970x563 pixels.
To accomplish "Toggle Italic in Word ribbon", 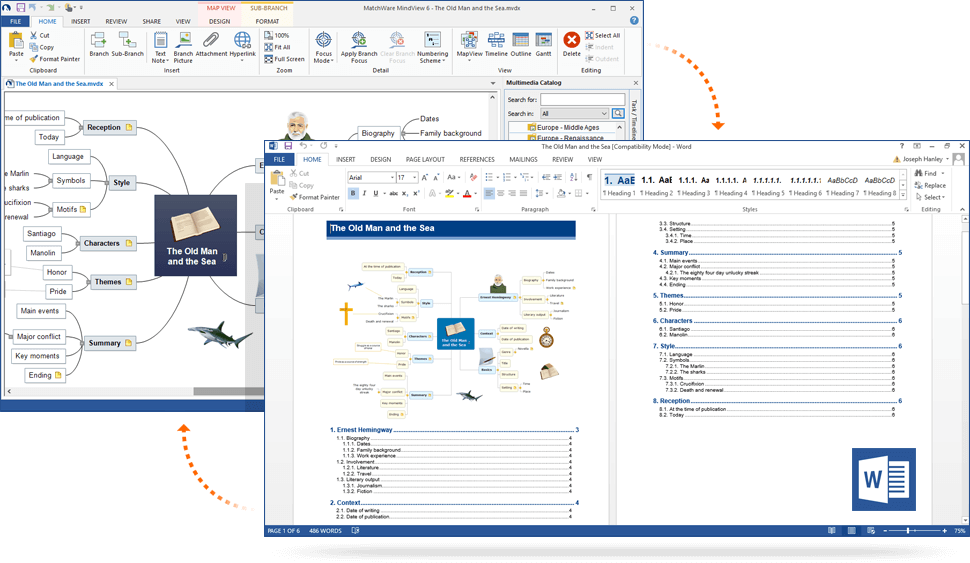I will pyautogui.click(x=364, y=193).
